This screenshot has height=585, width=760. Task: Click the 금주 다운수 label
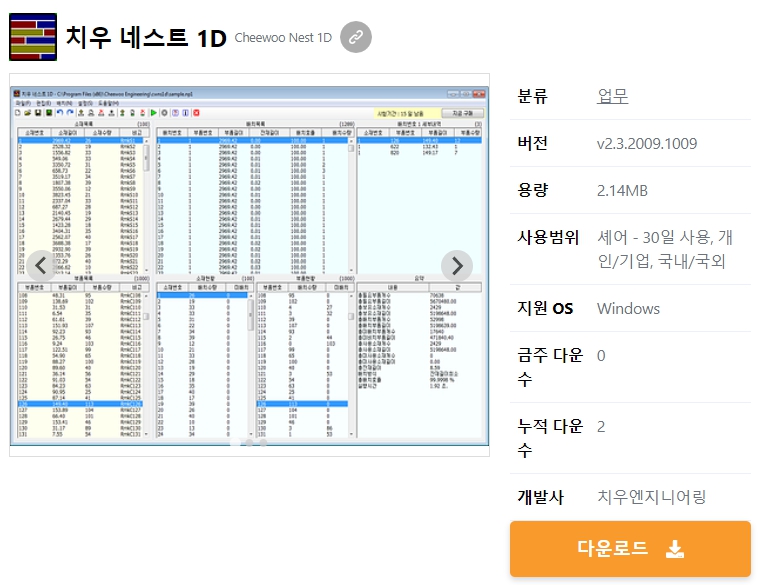(550, 367)
